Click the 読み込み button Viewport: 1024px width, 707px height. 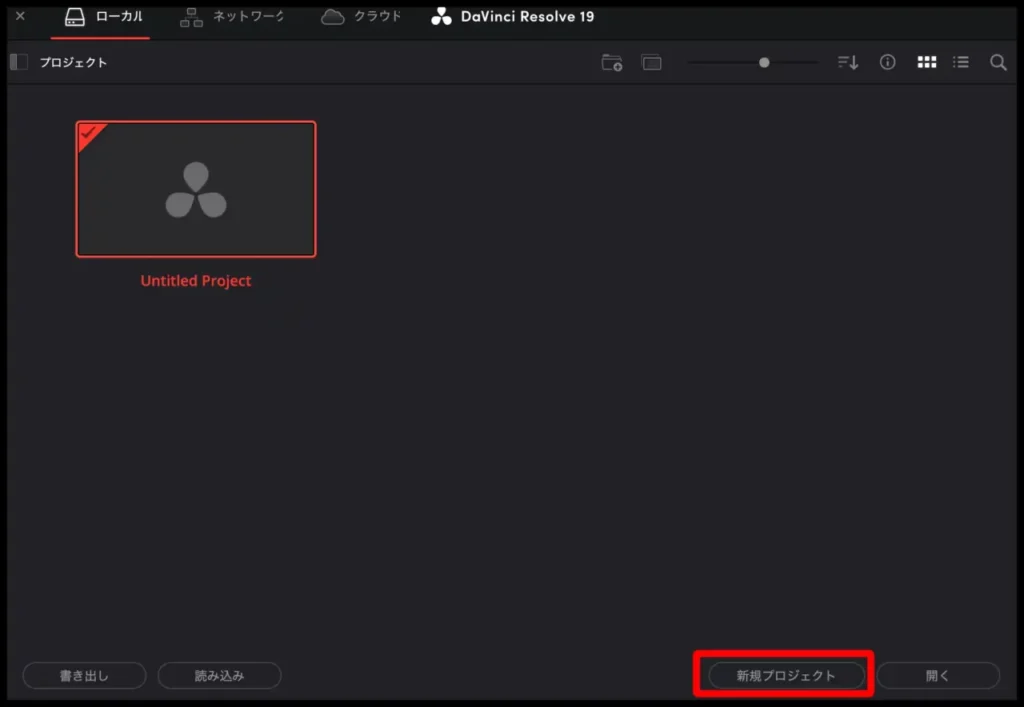pos(219,675)
